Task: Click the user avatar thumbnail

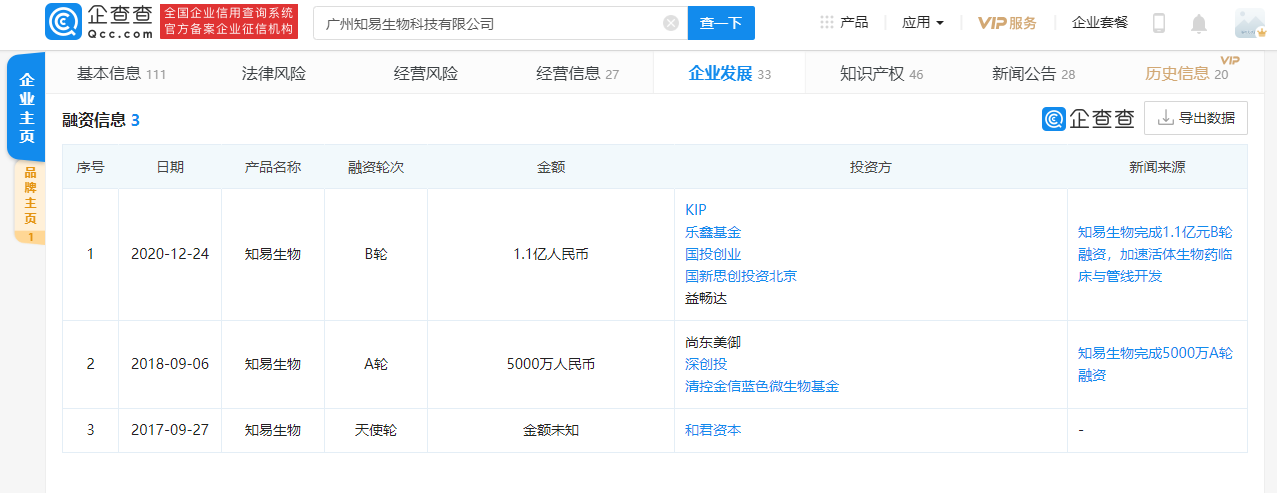Action: click(x=1250, y=23)
